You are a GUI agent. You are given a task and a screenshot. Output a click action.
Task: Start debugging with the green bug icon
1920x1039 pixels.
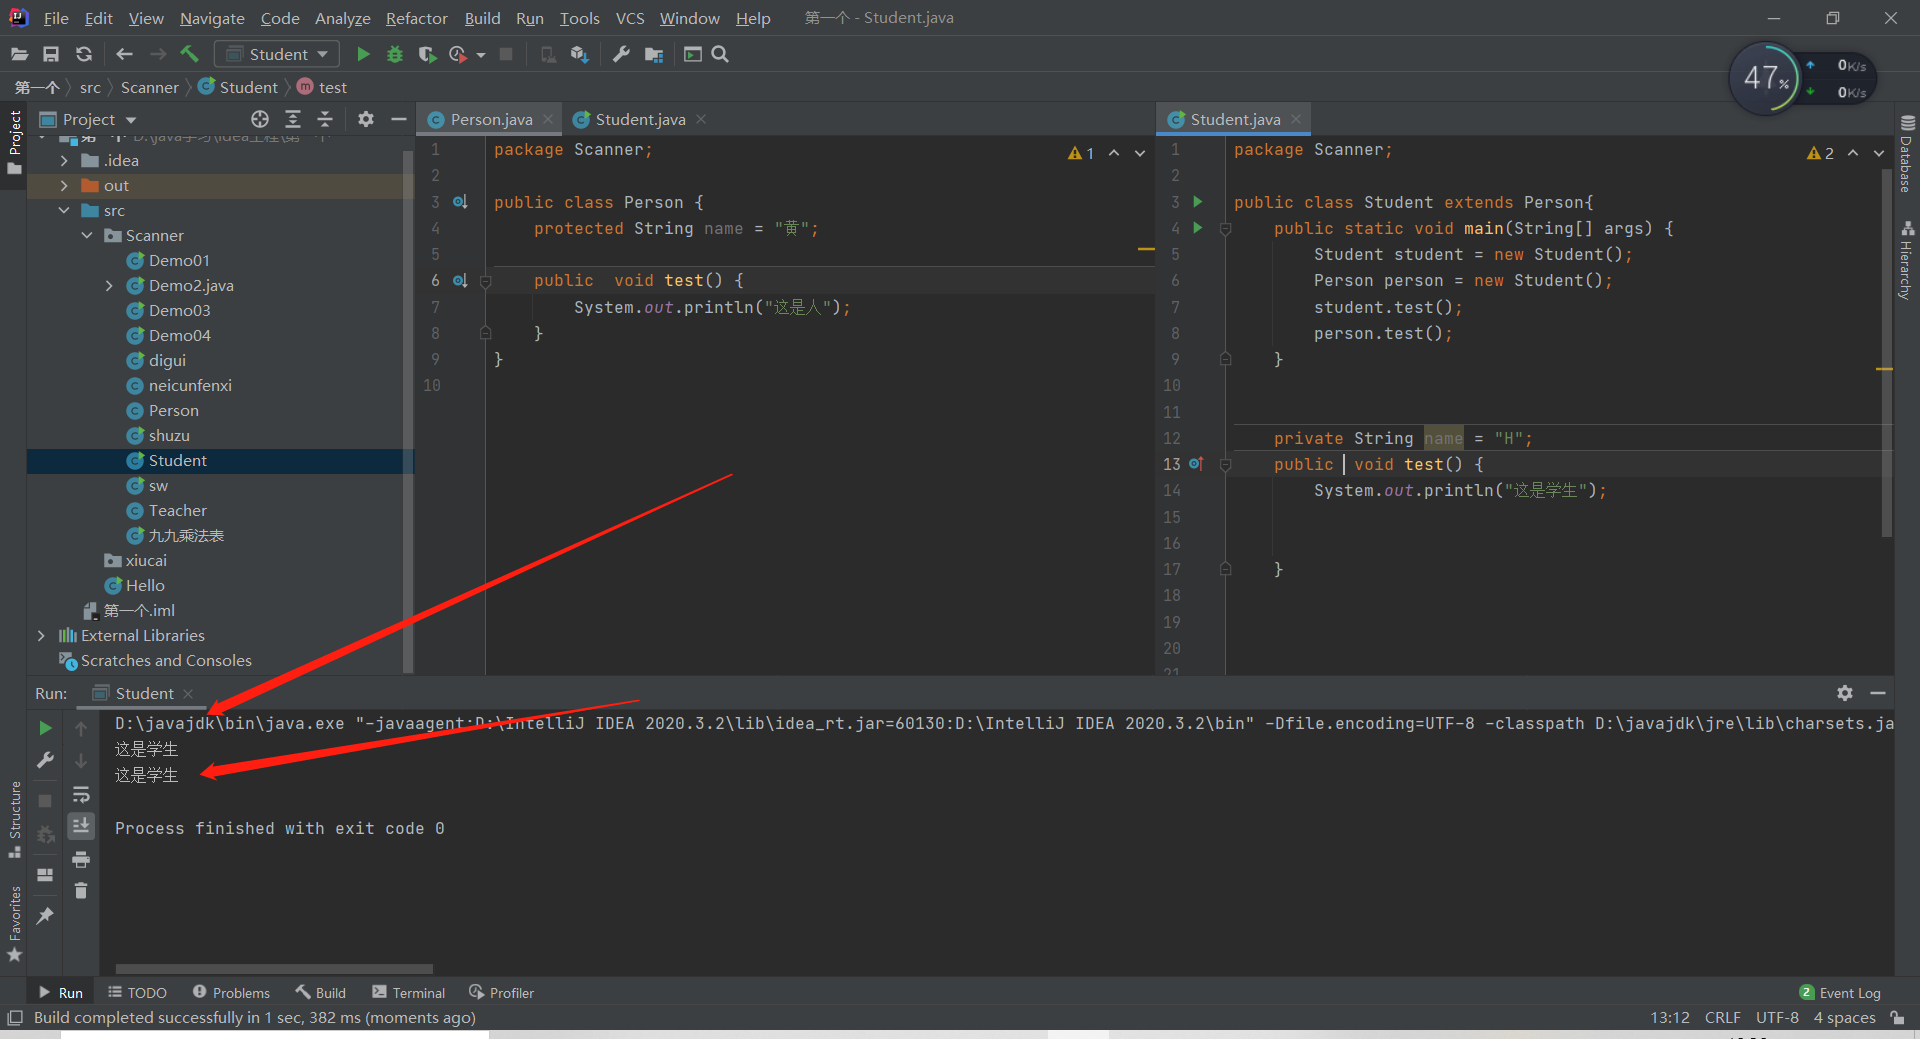(395, 54)
